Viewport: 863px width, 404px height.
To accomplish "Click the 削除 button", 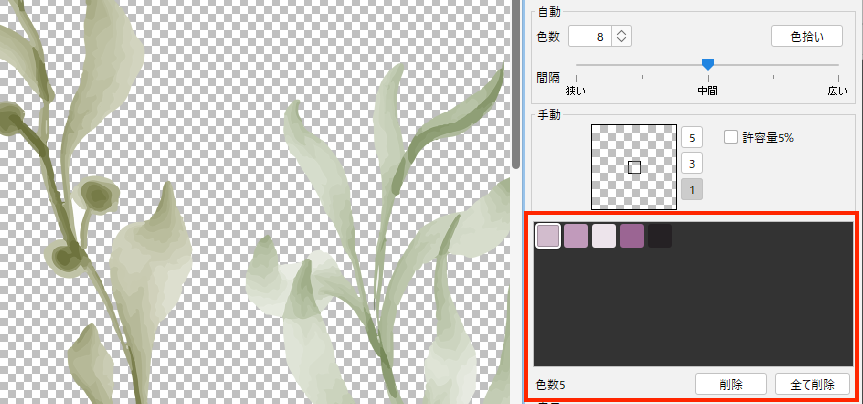I will 731,384.
